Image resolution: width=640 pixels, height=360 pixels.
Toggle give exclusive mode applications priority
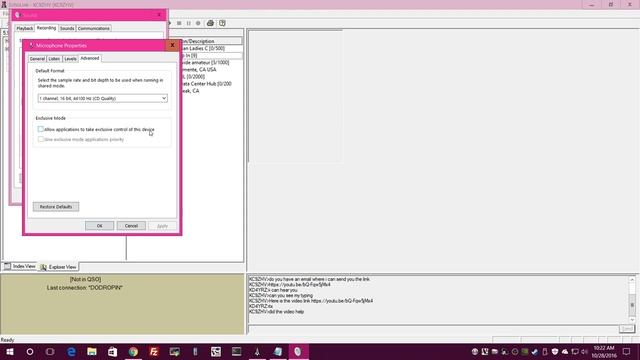point(40,139)
